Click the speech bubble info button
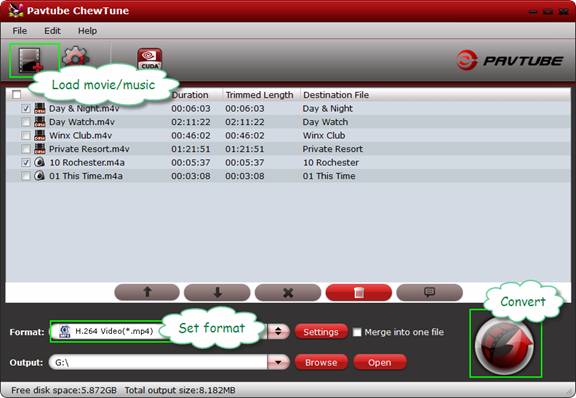The height and width of the screenshot is (398, 576). (x=429, y=293)
